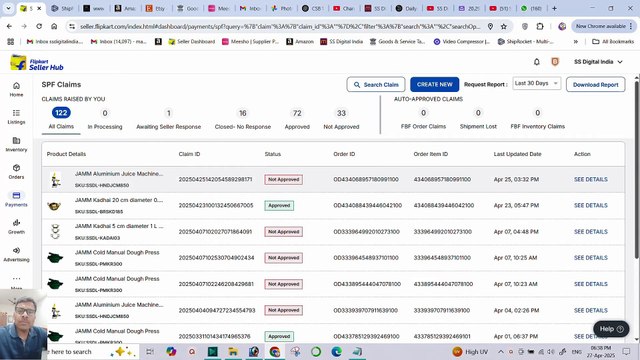Click the Approved status for Apr 23 claim
Image resolution: width=640 pixels, height=360 pixels.
[279, 205]
